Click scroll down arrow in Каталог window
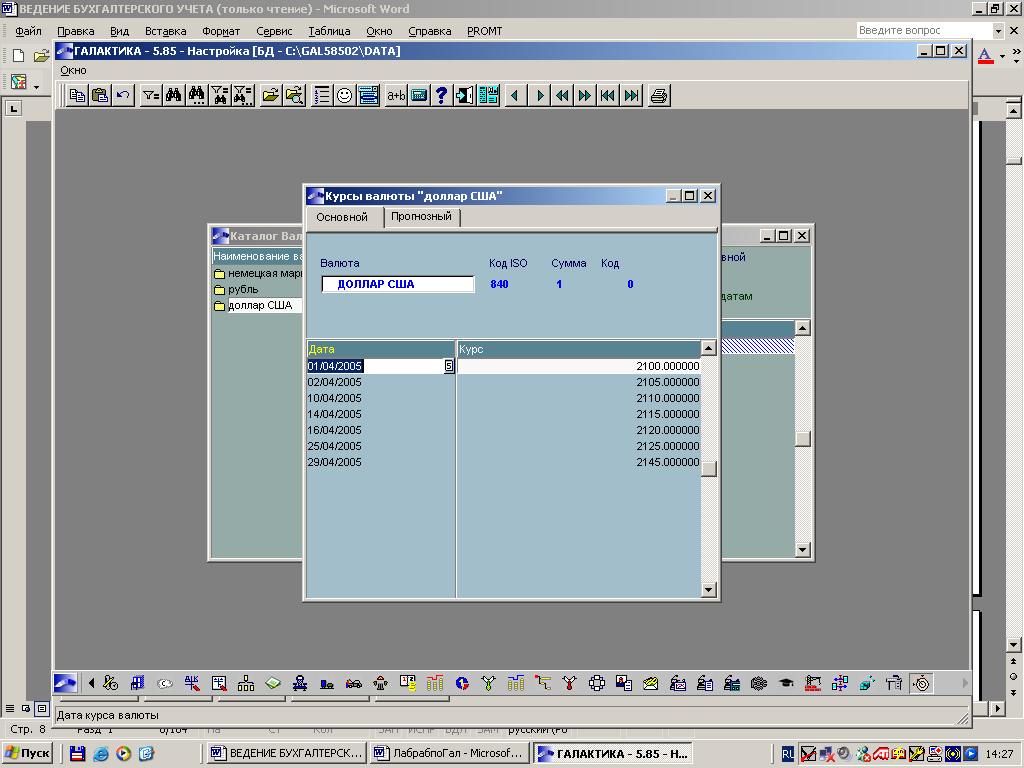 tap(803, 550)
